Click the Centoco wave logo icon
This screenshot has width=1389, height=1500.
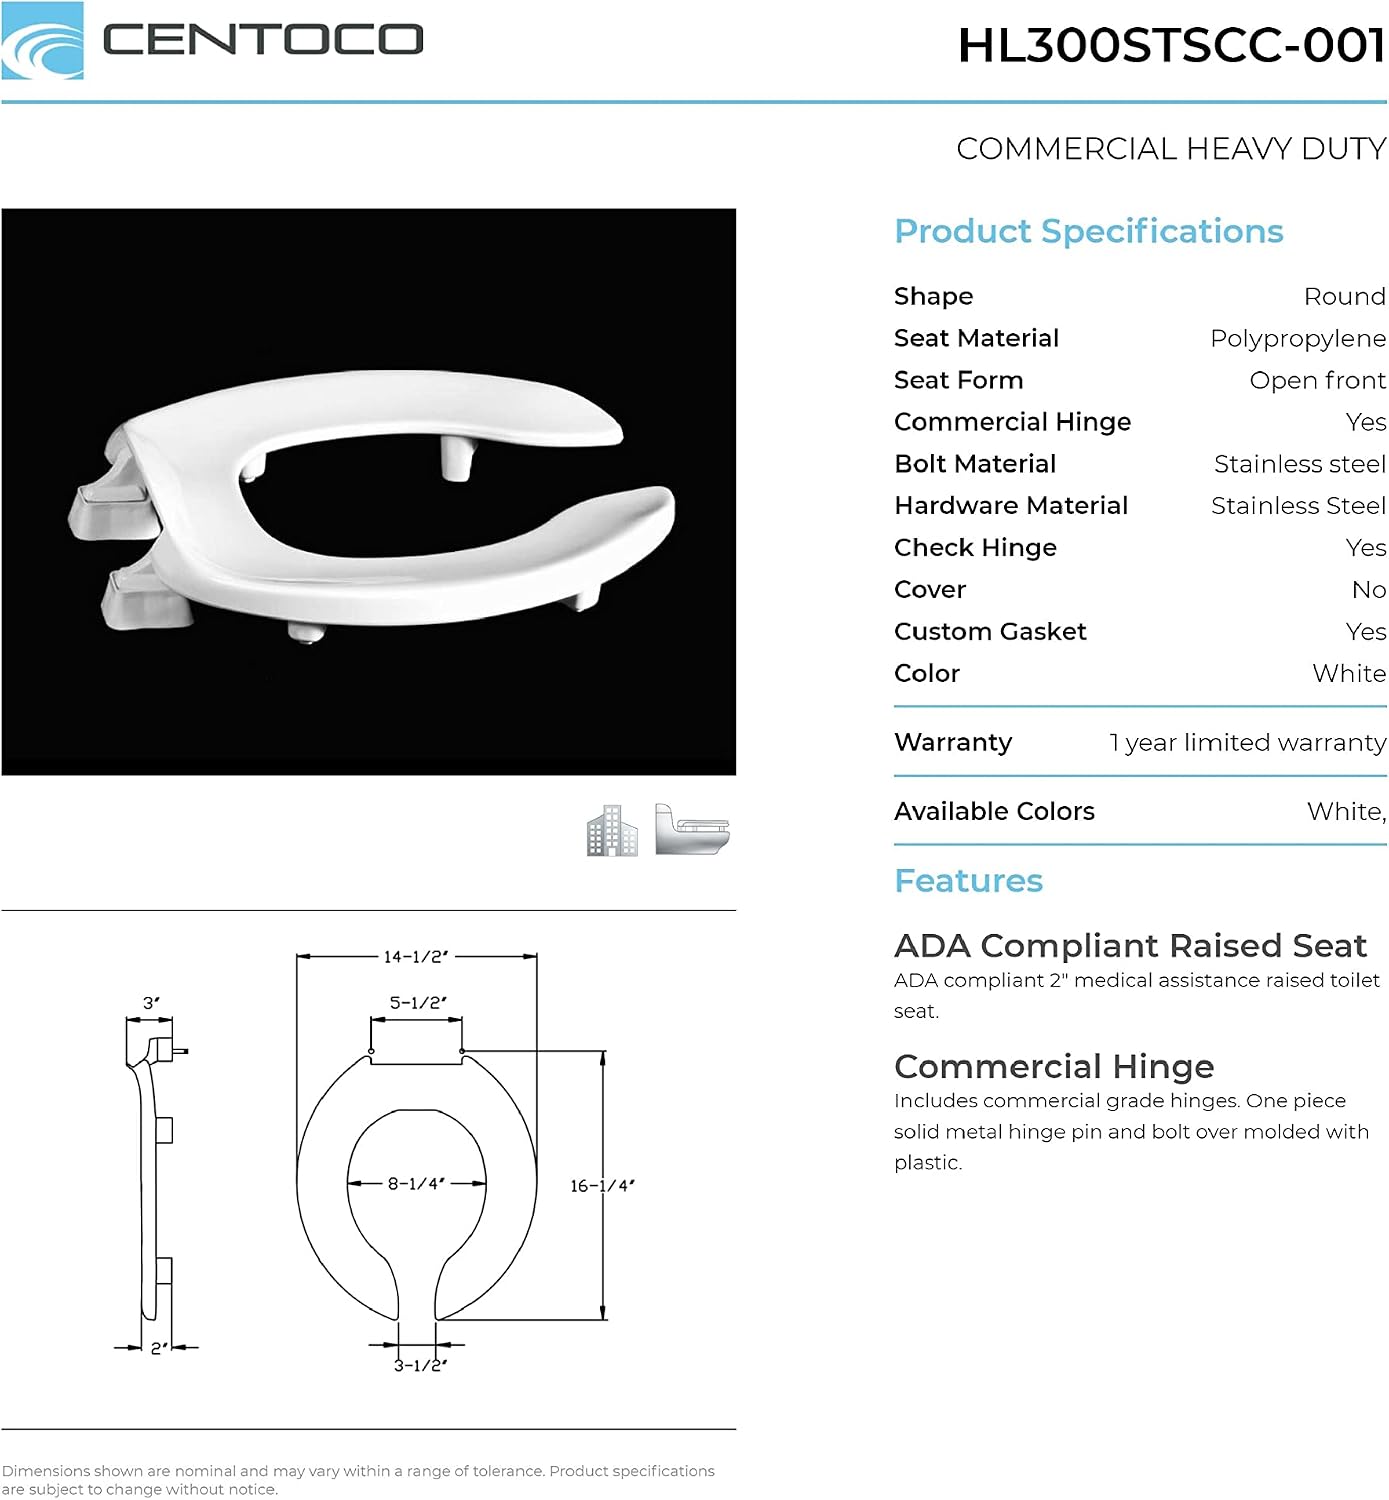(43, 41)
